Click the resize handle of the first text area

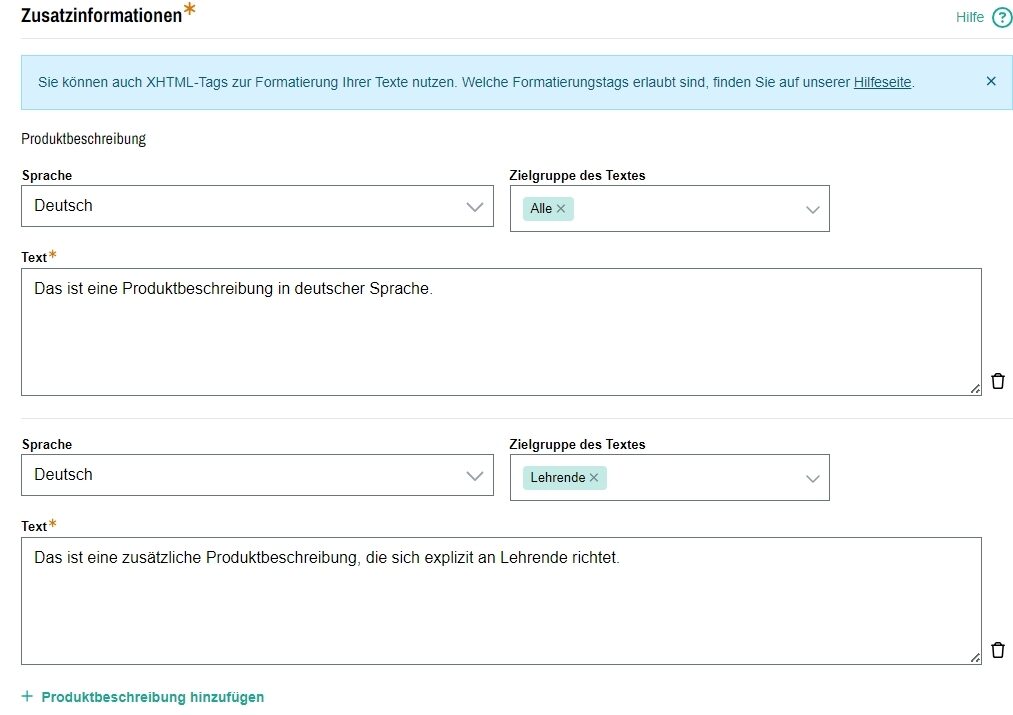pos(975,389)
